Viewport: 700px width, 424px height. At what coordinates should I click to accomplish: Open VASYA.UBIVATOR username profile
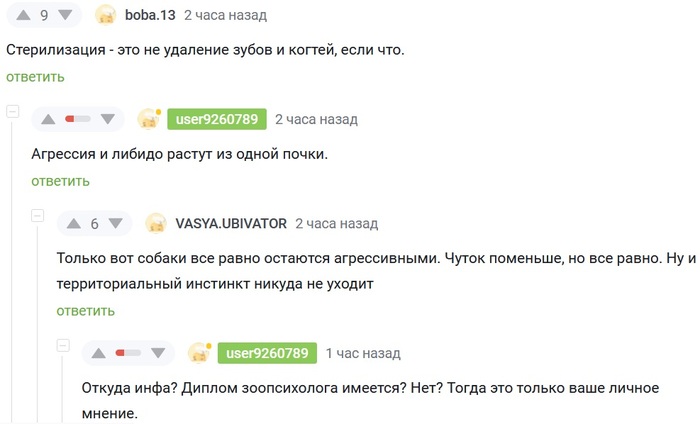click(231, 224)
